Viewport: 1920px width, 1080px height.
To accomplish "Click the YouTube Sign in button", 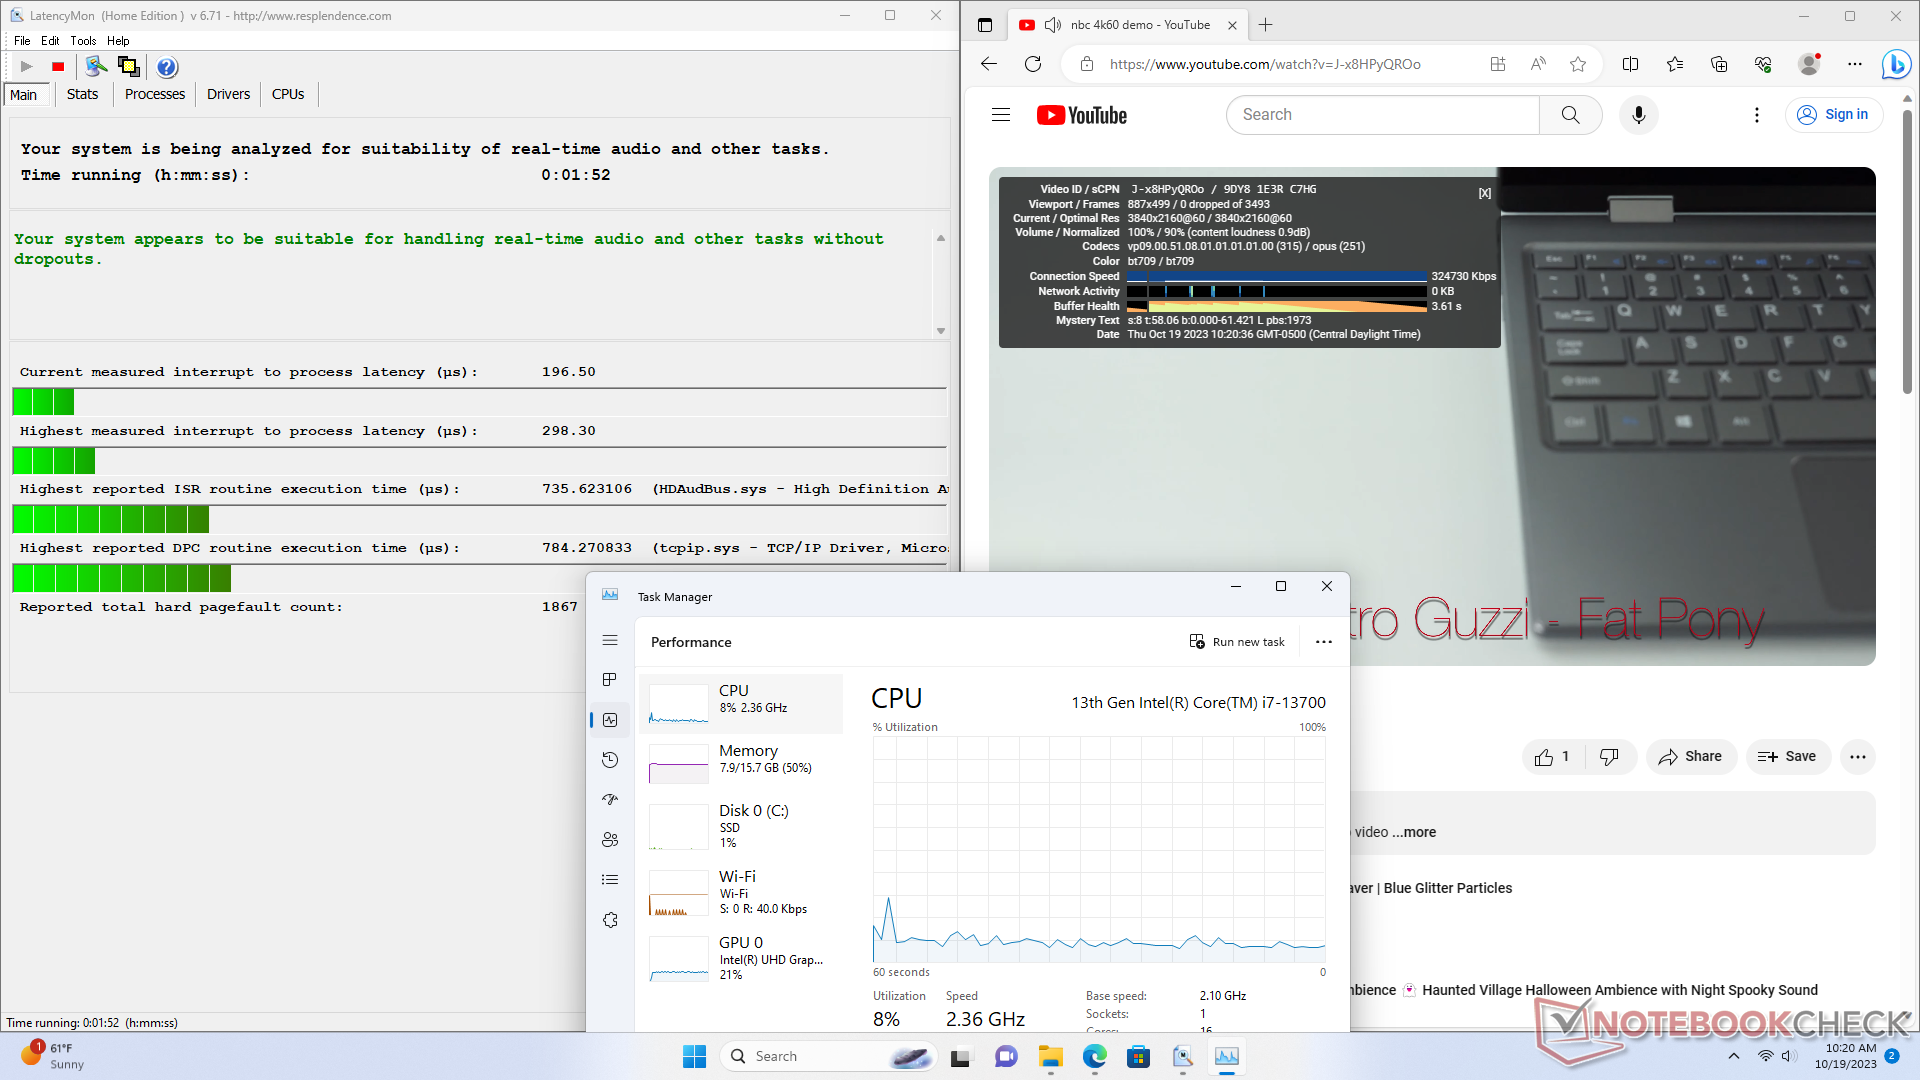I will 1833,115.
